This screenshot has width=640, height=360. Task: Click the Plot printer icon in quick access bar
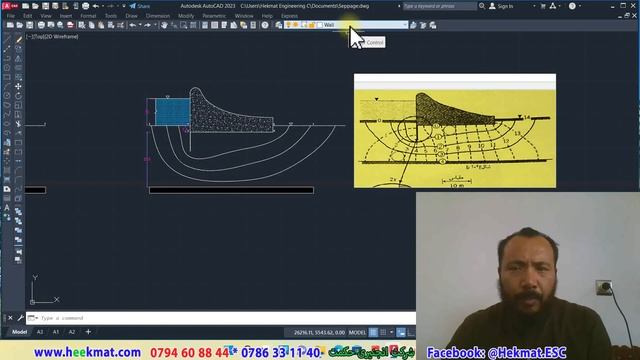click(85, 6)
